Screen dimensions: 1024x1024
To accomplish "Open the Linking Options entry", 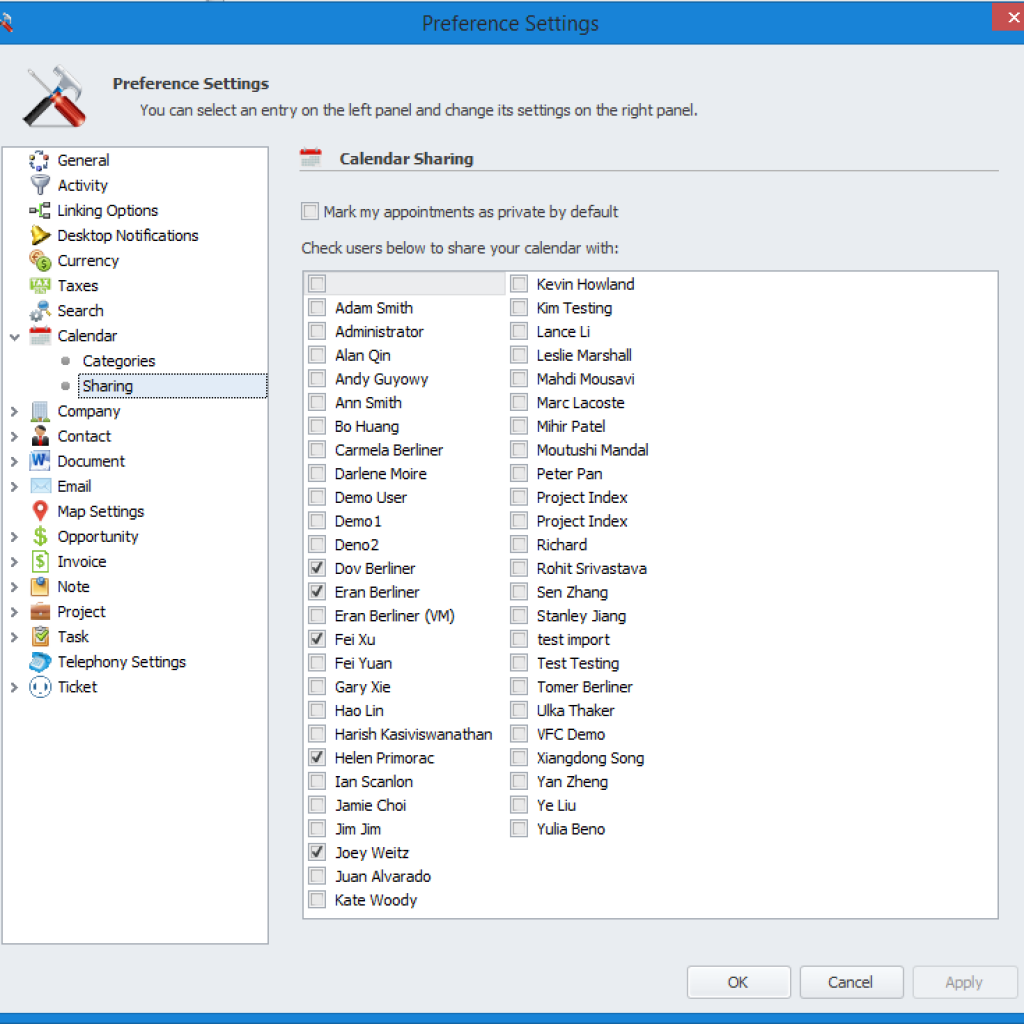I will (x=107, y=211).
